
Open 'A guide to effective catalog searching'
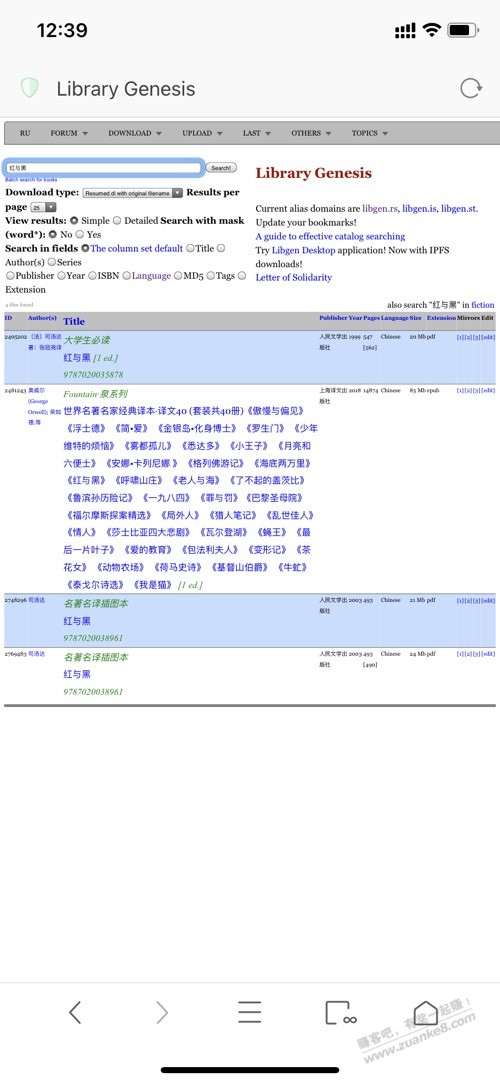pos(330,236)
